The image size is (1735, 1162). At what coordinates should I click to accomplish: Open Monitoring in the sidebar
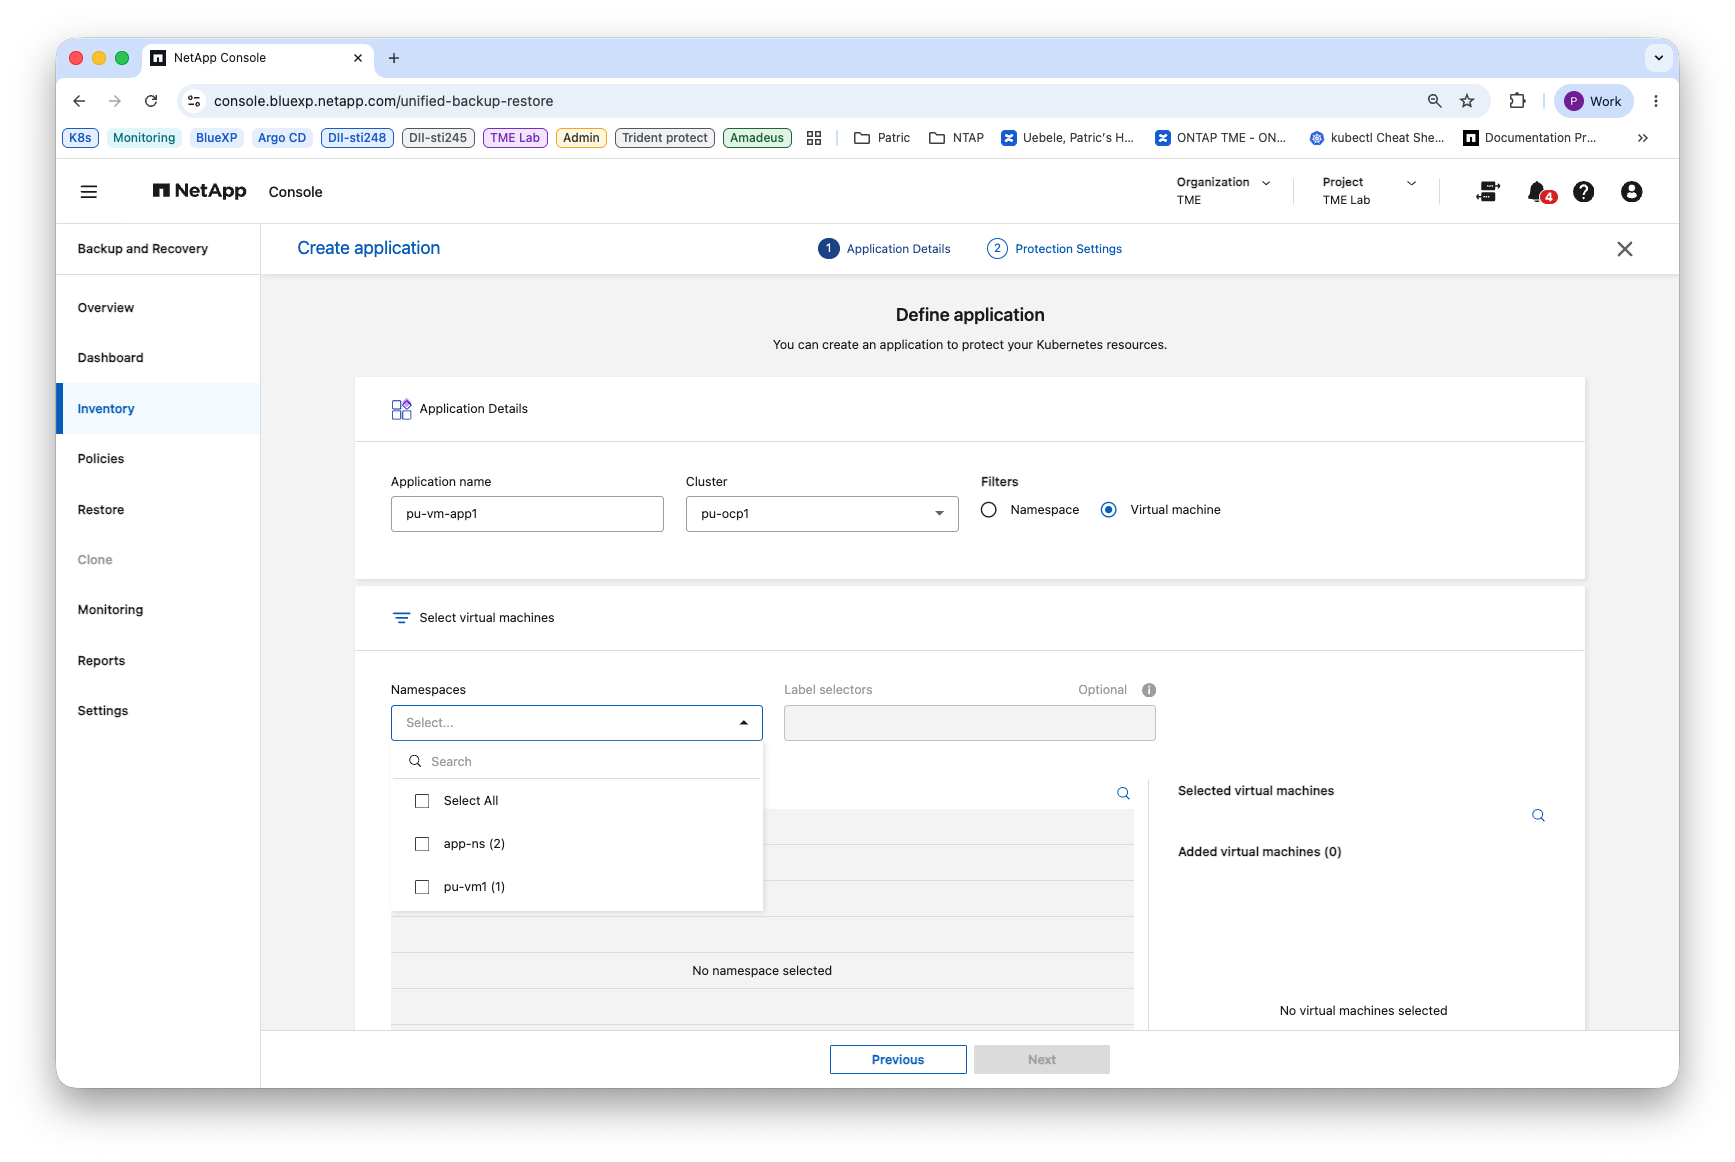(111, 610)
